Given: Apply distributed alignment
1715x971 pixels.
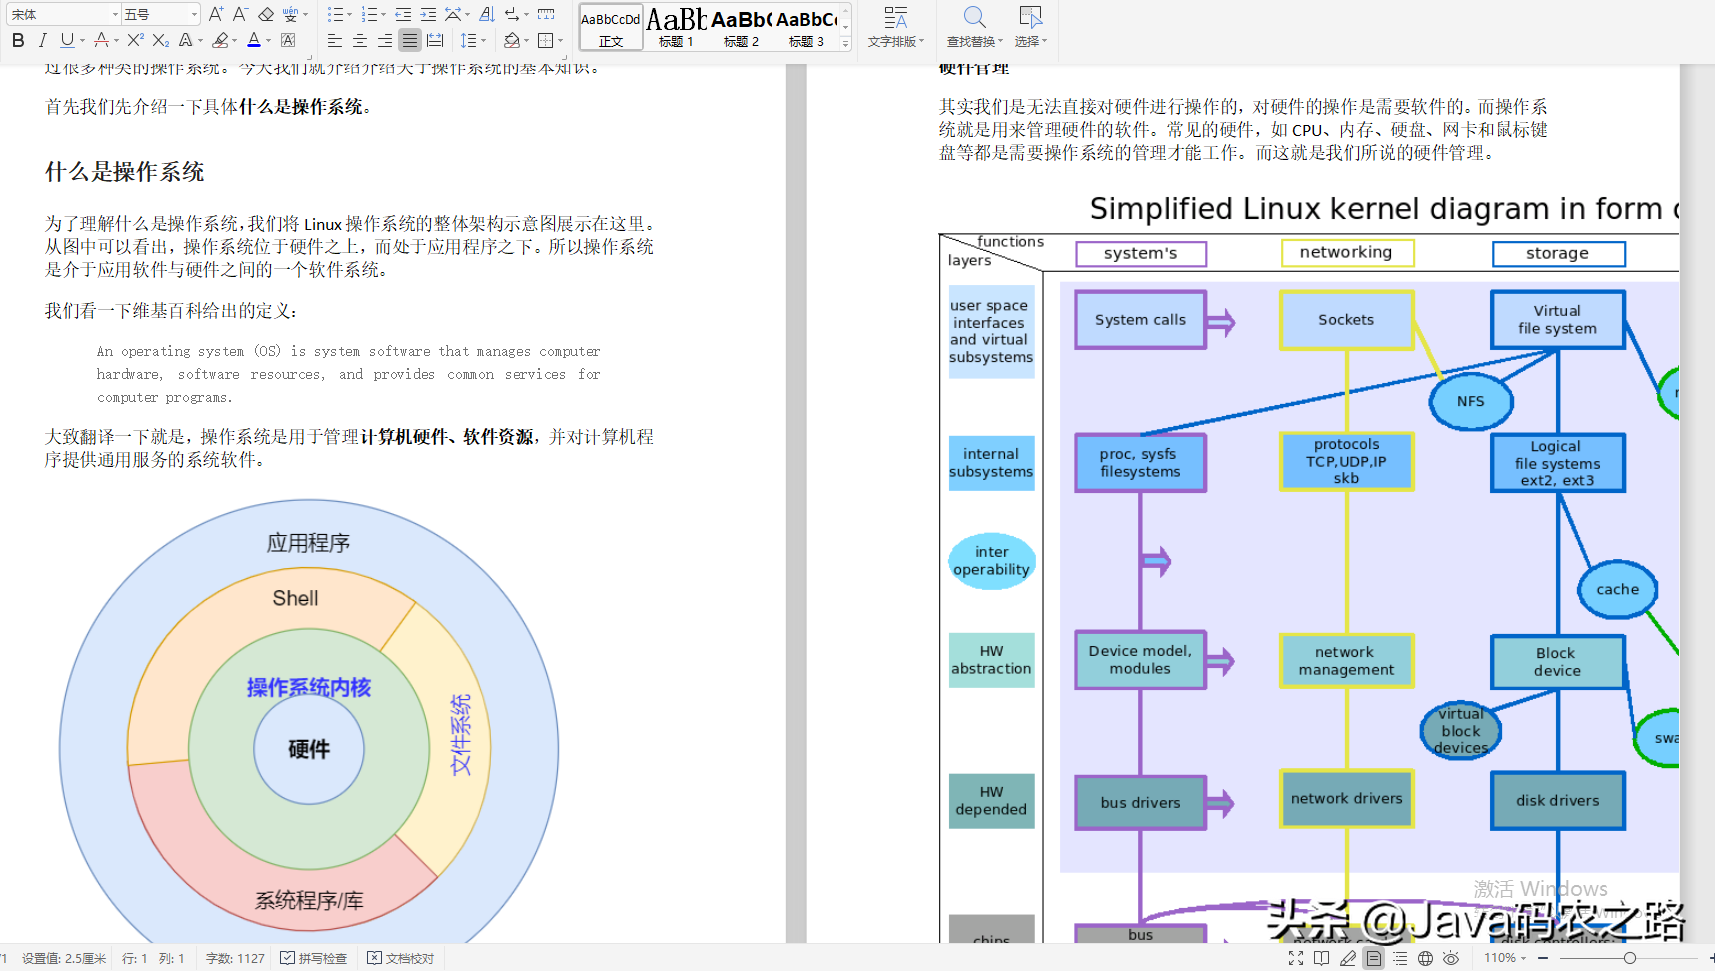Looking at the screenshot, I should pos(435,41).
